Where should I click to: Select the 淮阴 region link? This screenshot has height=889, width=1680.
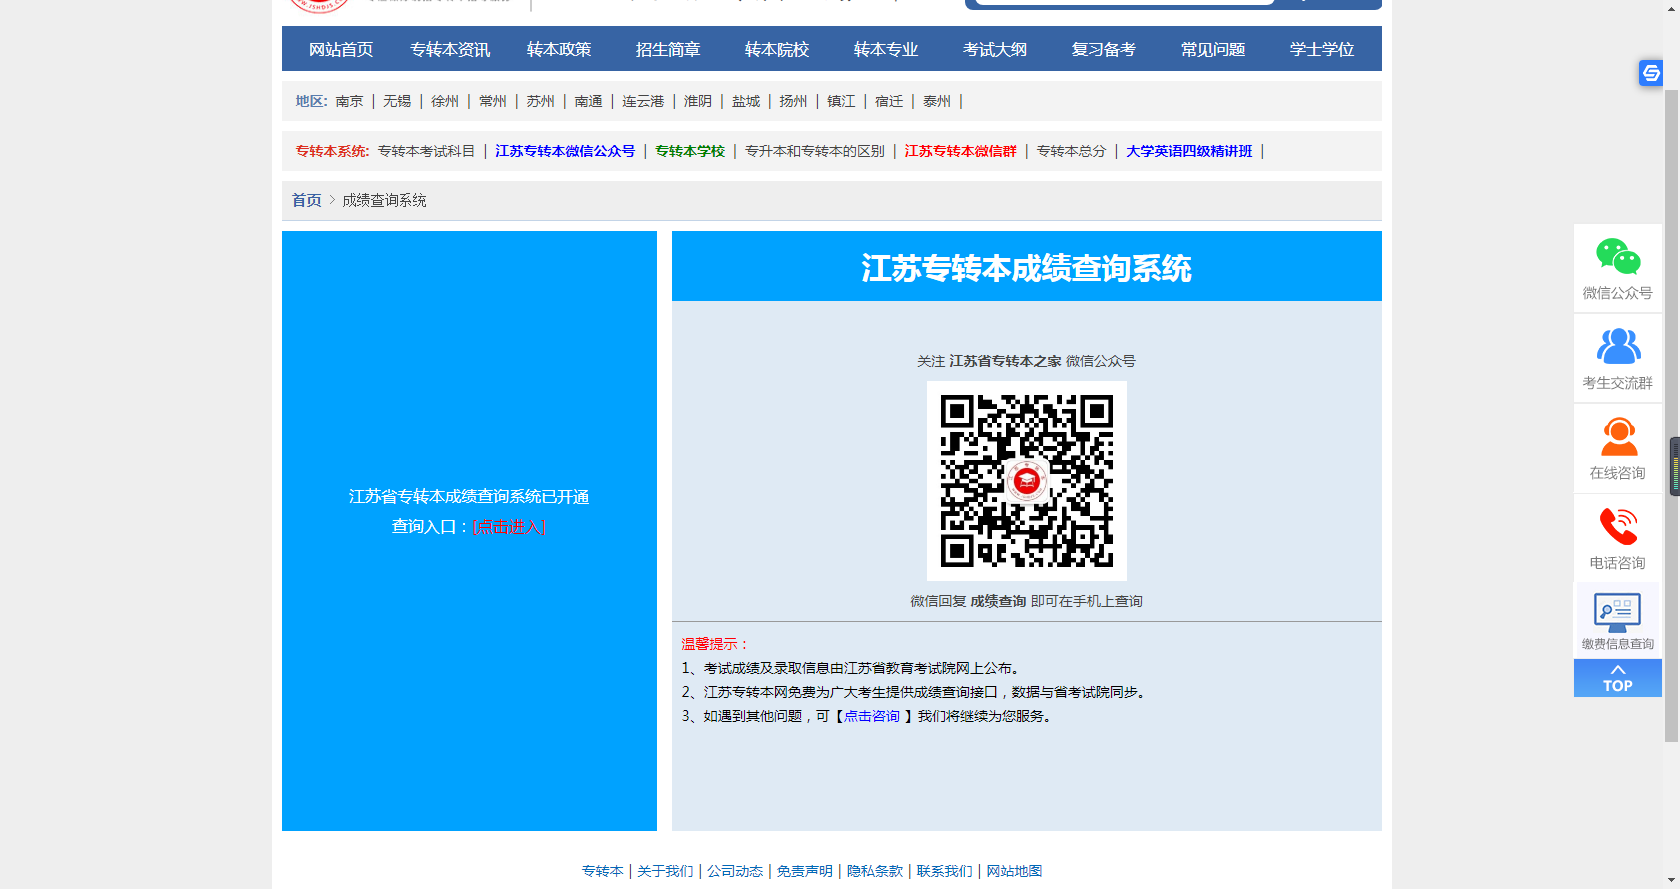698,101
